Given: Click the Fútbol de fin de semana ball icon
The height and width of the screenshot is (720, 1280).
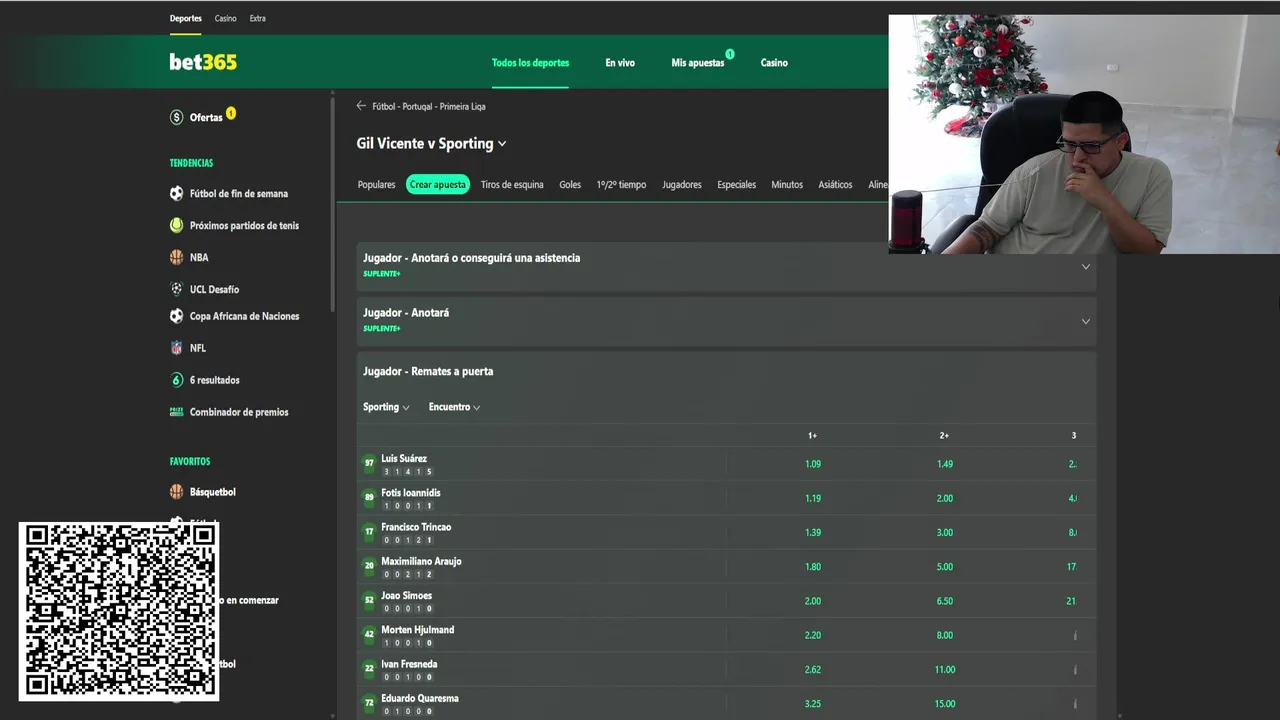Looking at the screenshot, I should click(x=177, y=194).
